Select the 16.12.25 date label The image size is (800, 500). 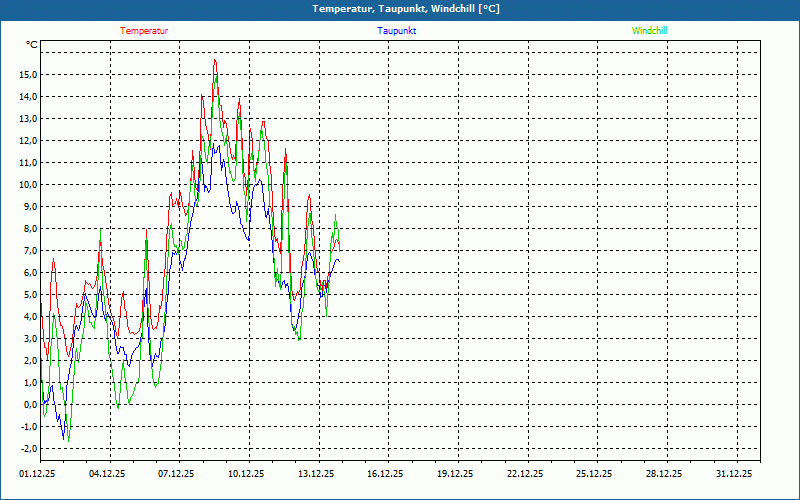385,475
